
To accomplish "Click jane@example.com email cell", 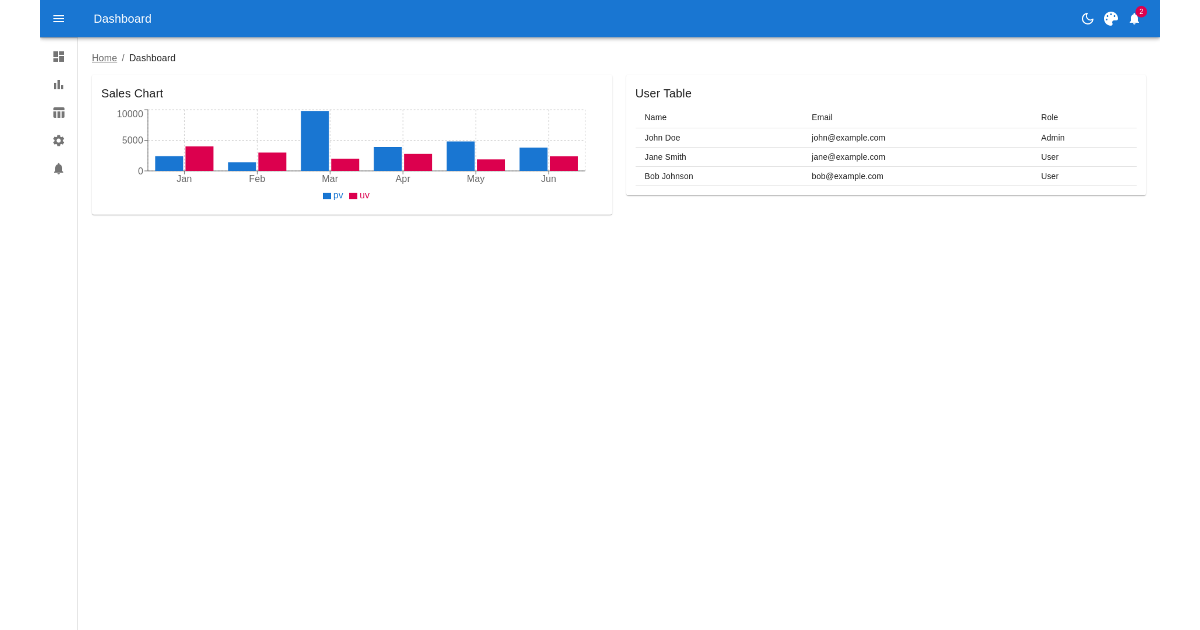I will pyautogui.click(x=848, y=157).
